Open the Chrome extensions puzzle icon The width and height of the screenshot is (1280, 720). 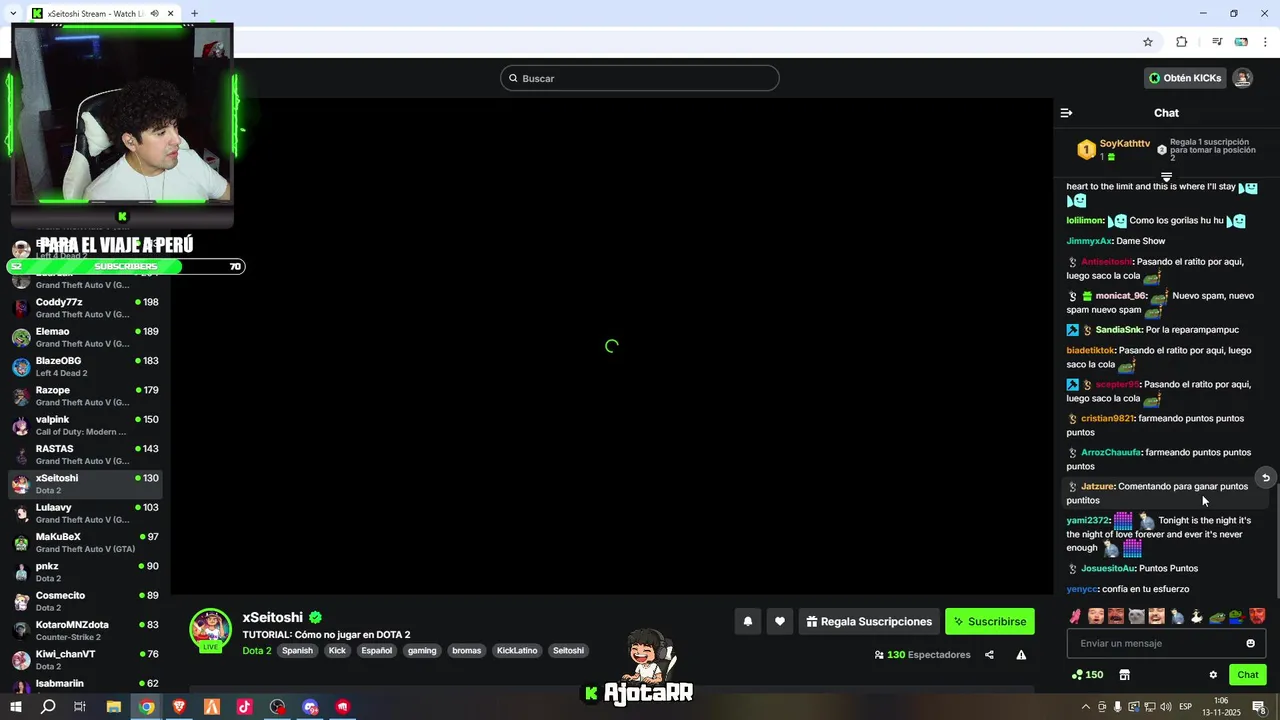click(x=1181, y=42)
